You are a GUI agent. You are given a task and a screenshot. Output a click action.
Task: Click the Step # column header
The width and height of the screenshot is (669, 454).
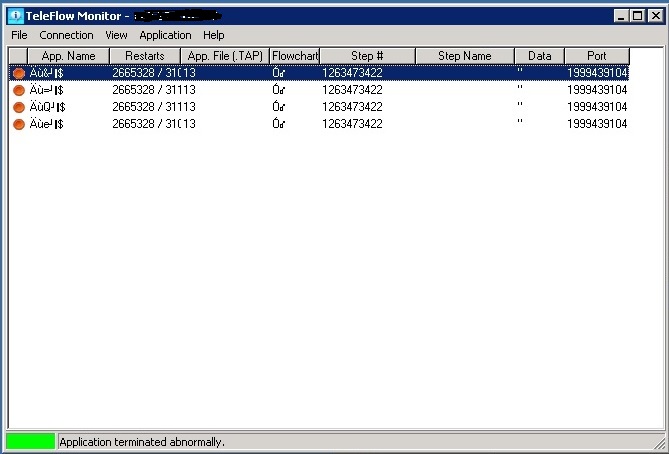pyautogui.click(x=367, y=56)
